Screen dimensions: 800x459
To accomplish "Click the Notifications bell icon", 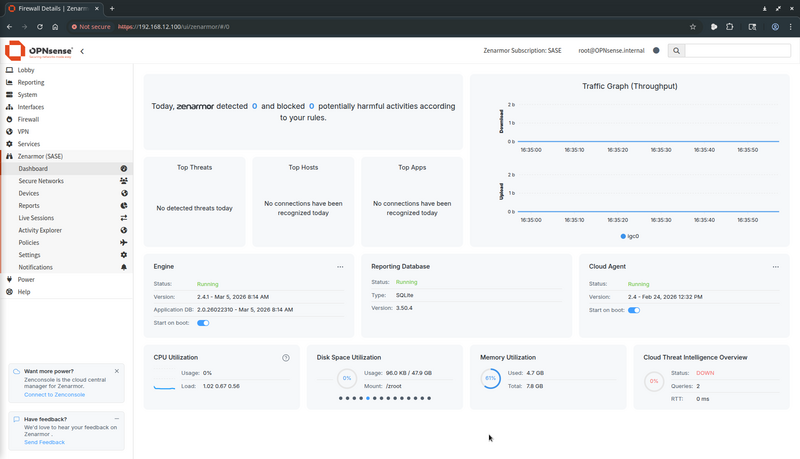I will [123, 267].
